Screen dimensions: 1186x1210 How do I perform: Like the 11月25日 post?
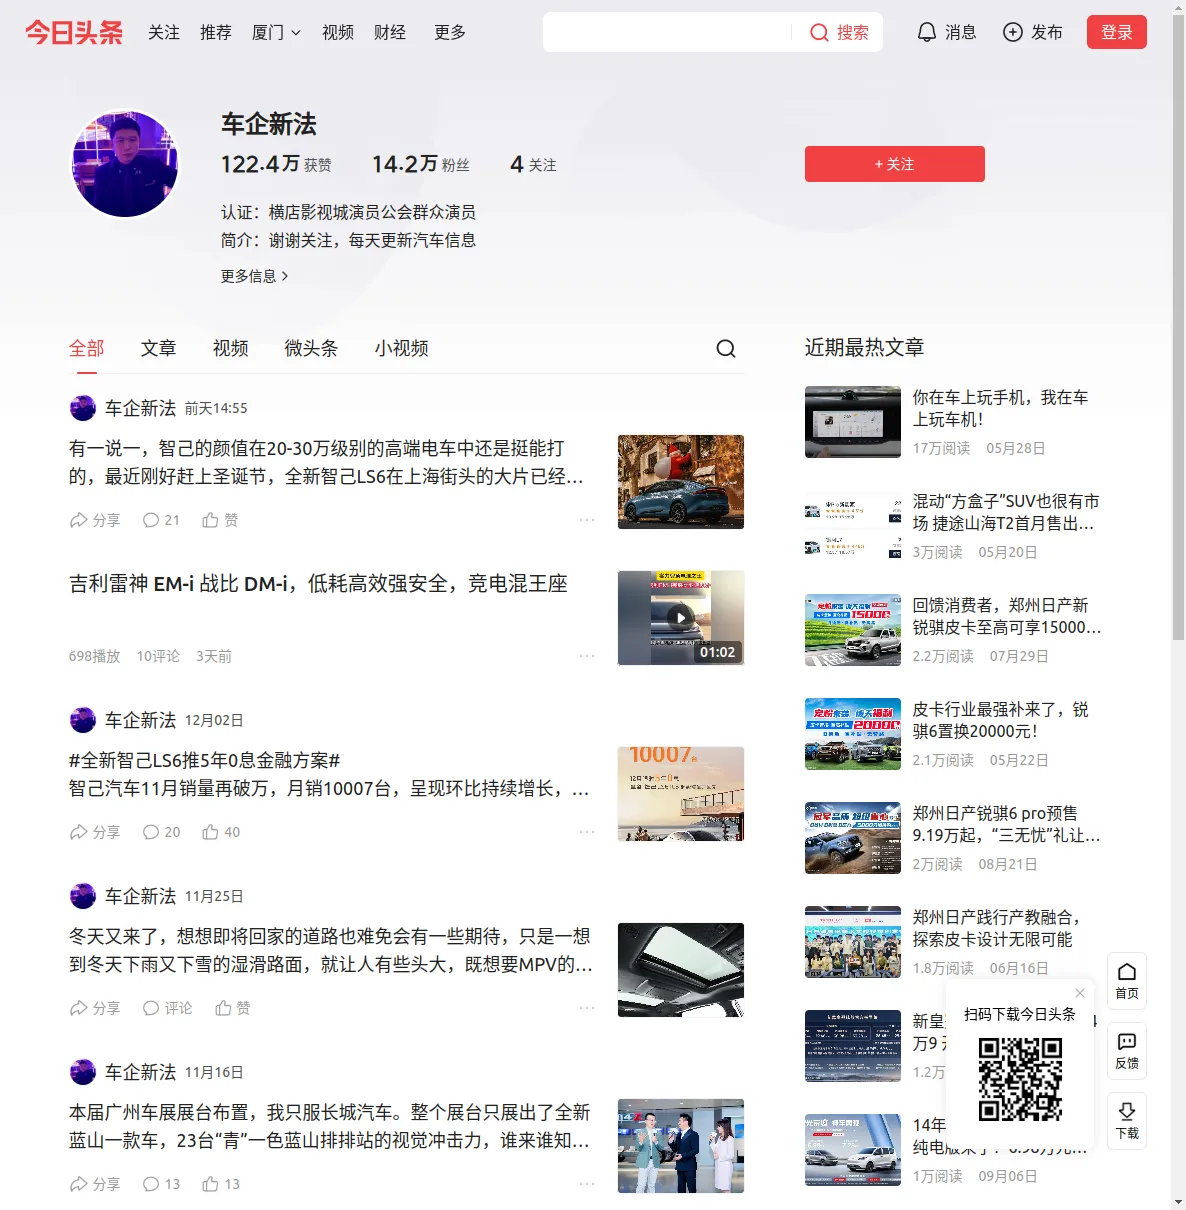point(233,1008)
